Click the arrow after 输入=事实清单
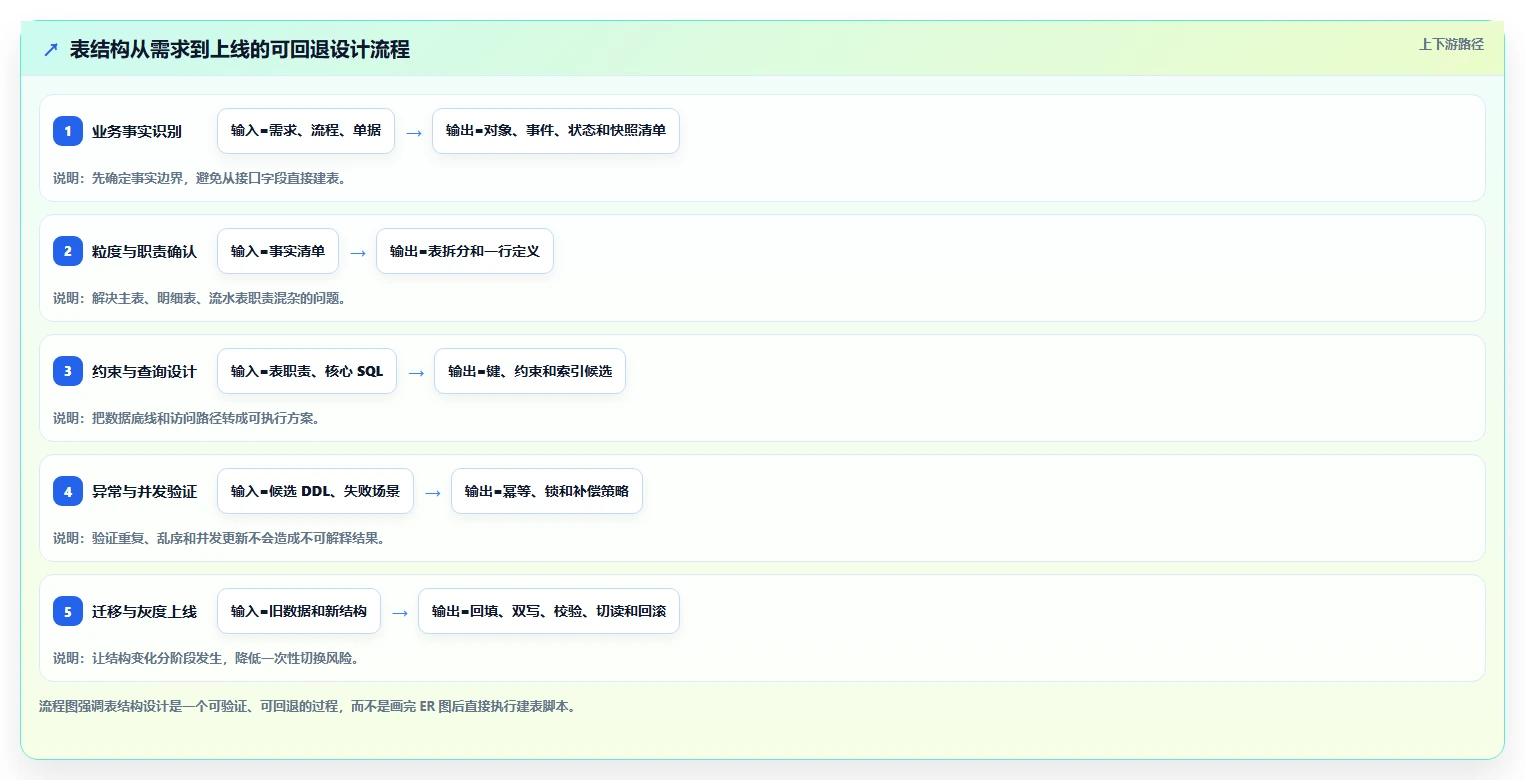1525x780 pixels. [357, 252]
